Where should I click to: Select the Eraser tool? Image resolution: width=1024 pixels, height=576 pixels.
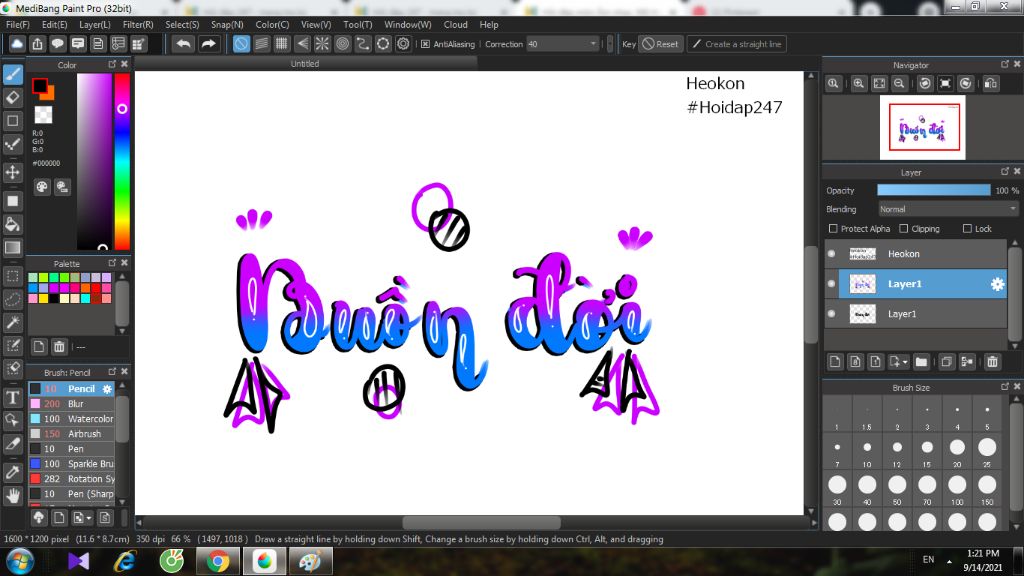(12, 97)
